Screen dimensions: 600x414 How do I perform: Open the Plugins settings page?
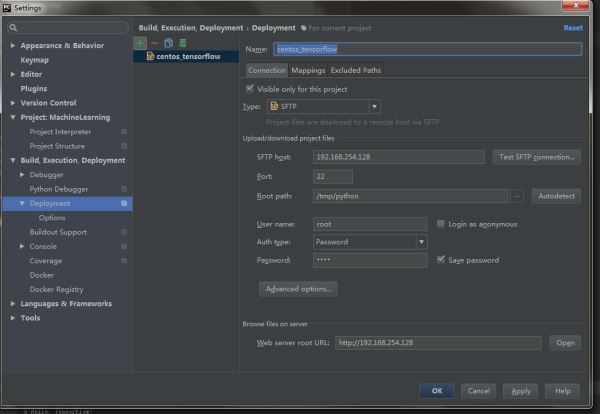pyautogui.click(x=34, y=89)
